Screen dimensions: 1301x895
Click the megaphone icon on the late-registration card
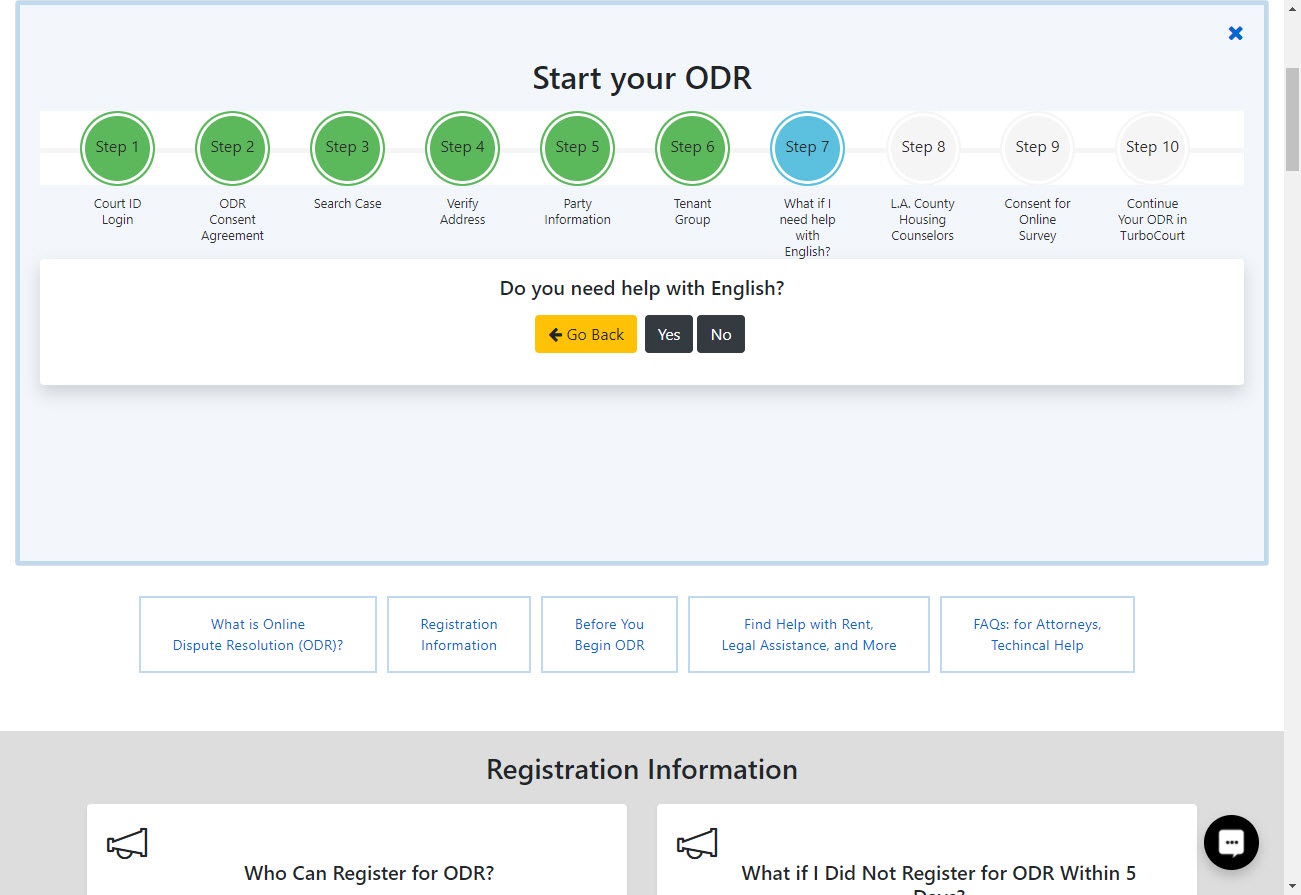coord(697,843)
